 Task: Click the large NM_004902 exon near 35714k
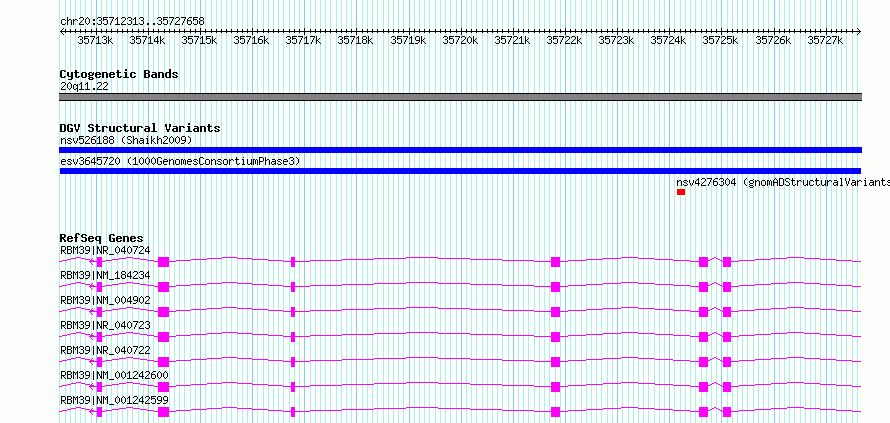(x=163, y=312)
